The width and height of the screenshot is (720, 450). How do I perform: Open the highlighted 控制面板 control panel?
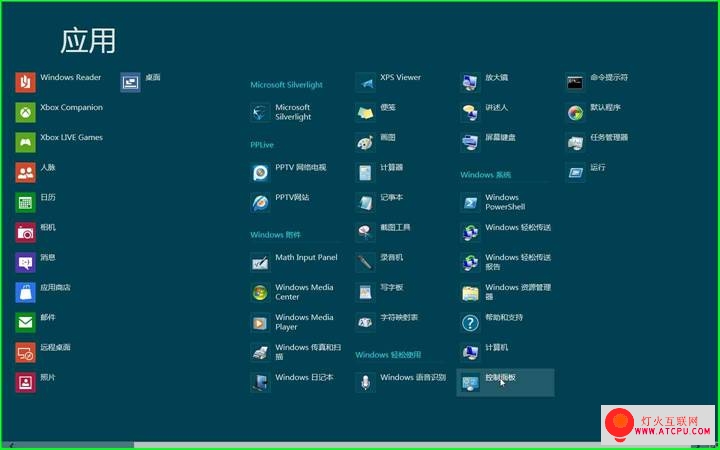pos(506,382)
